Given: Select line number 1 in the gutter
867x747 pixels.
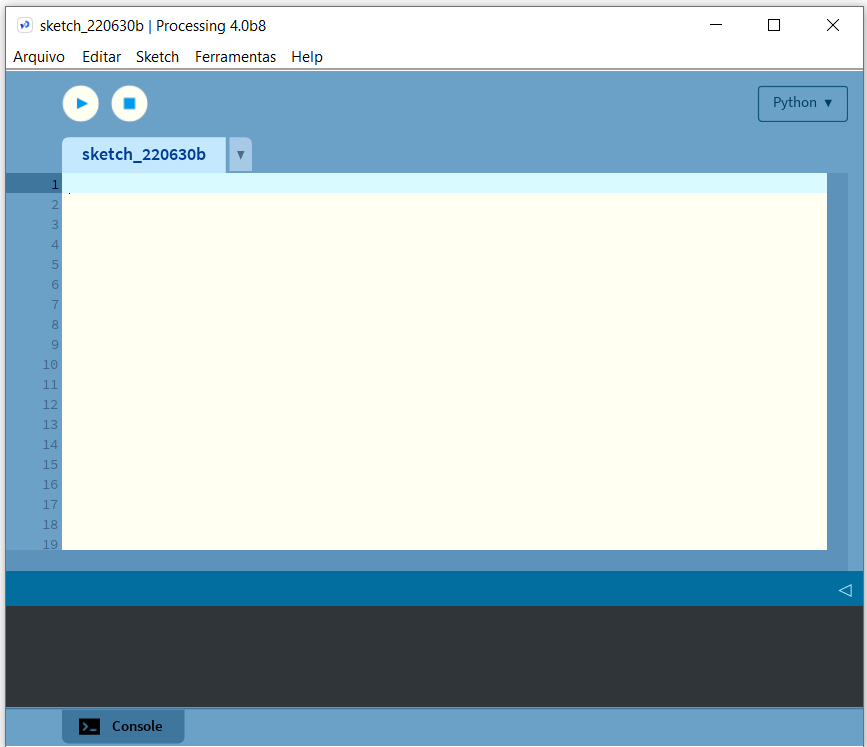Looking at the screenshot, I should click(55, 184).
